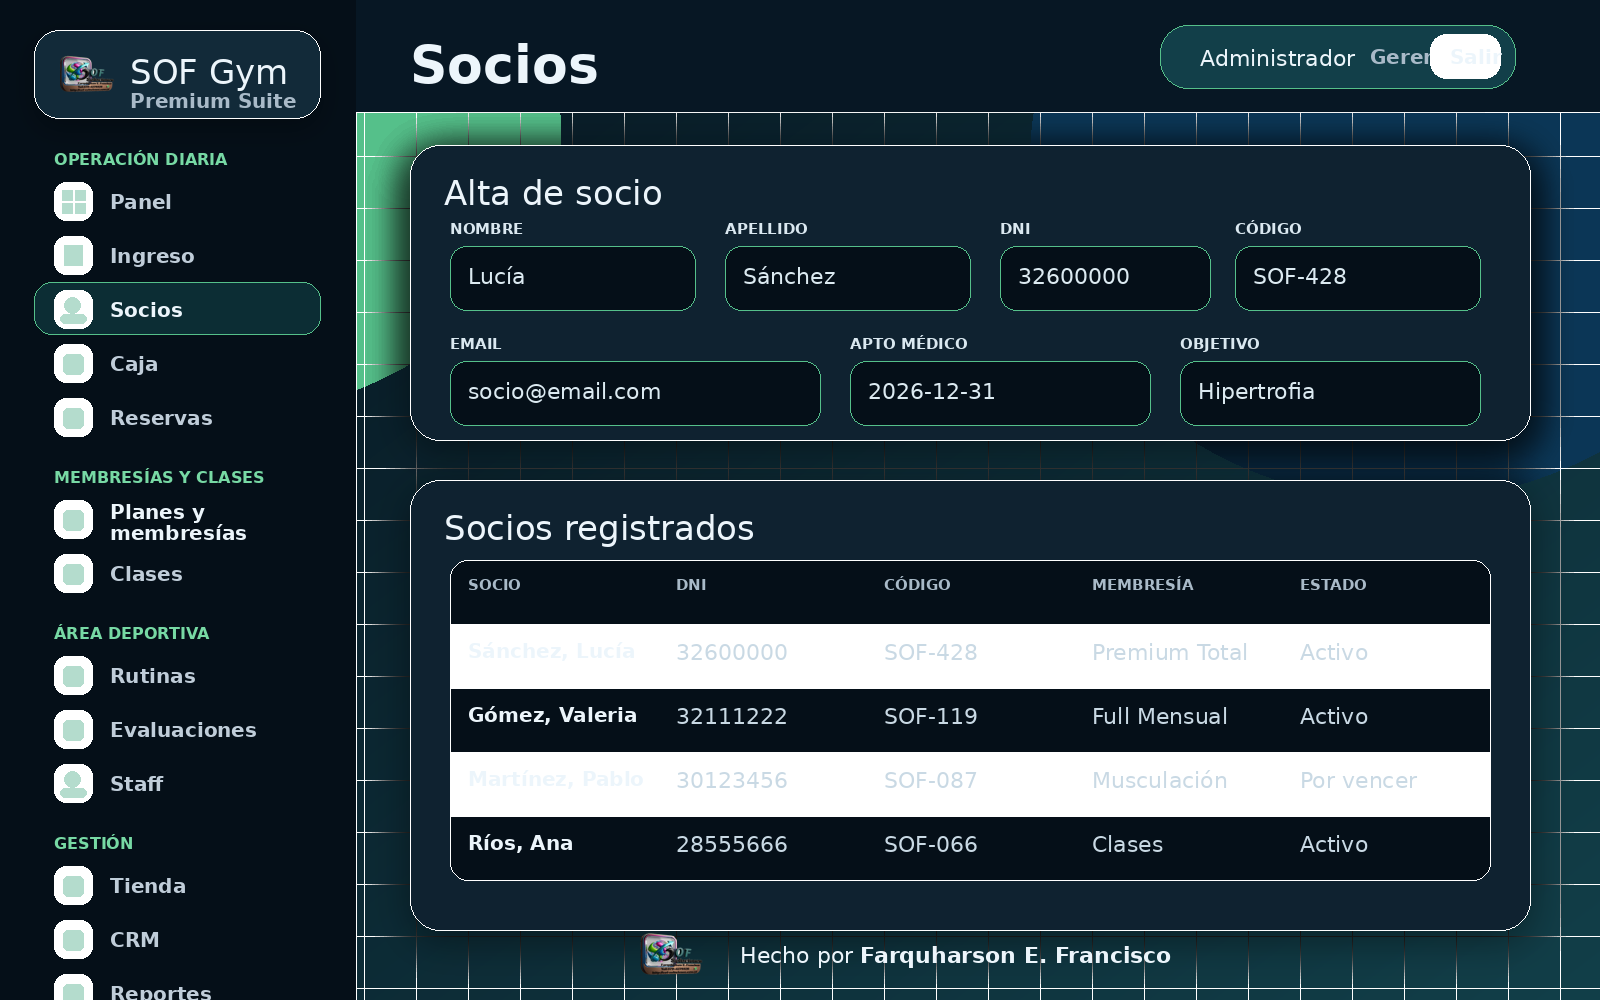Open the CRM menu item
The width and height of the screenshot is (1600, 1000).
coord(135,940)
